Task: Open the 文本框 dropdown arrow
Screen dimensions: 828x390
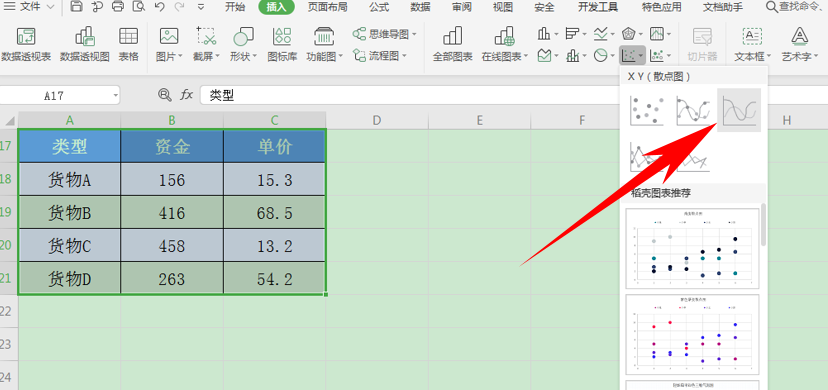Action: click(769, 56)
